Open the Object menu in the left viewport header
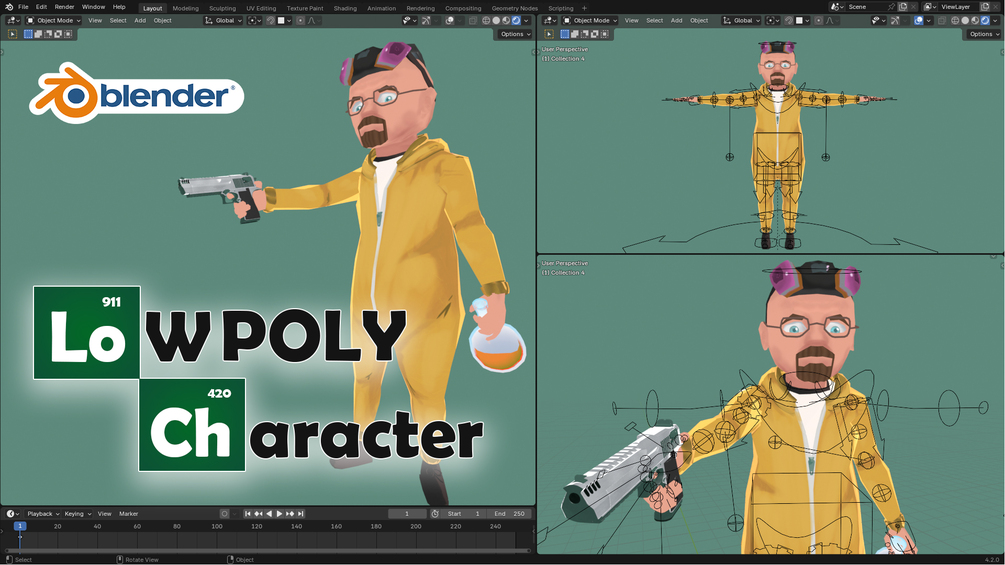This screenshot has height=565, width=1005. (162, 20)
